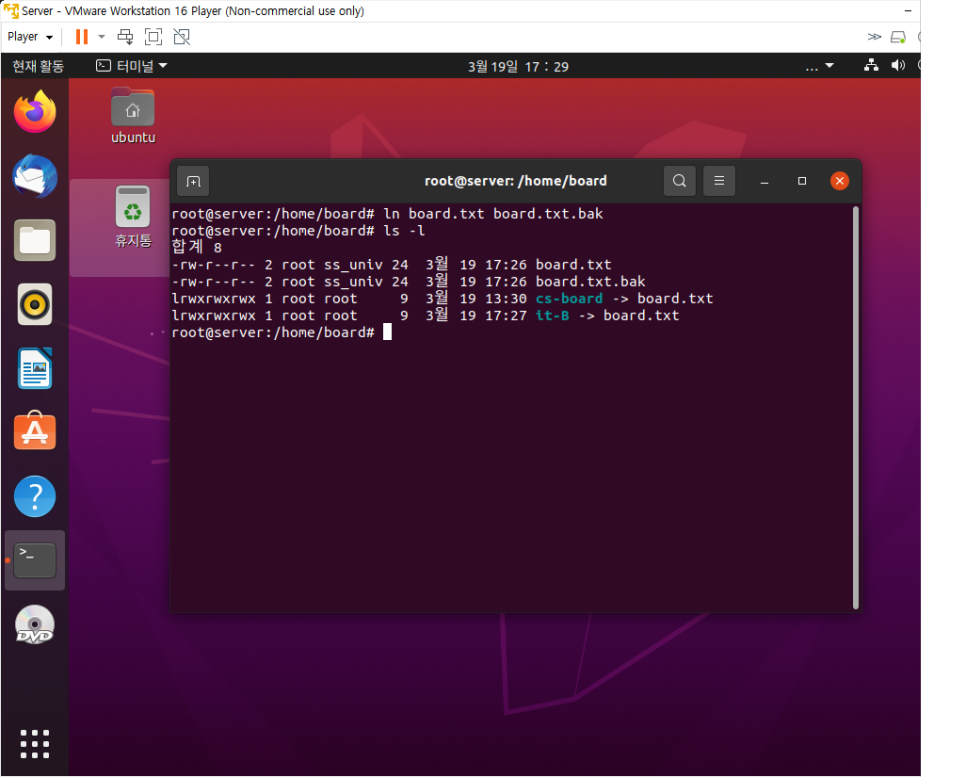Screen dimensions: 966x777
Task: Click the network status icon in top bar
Action: [x=871, y=65]
